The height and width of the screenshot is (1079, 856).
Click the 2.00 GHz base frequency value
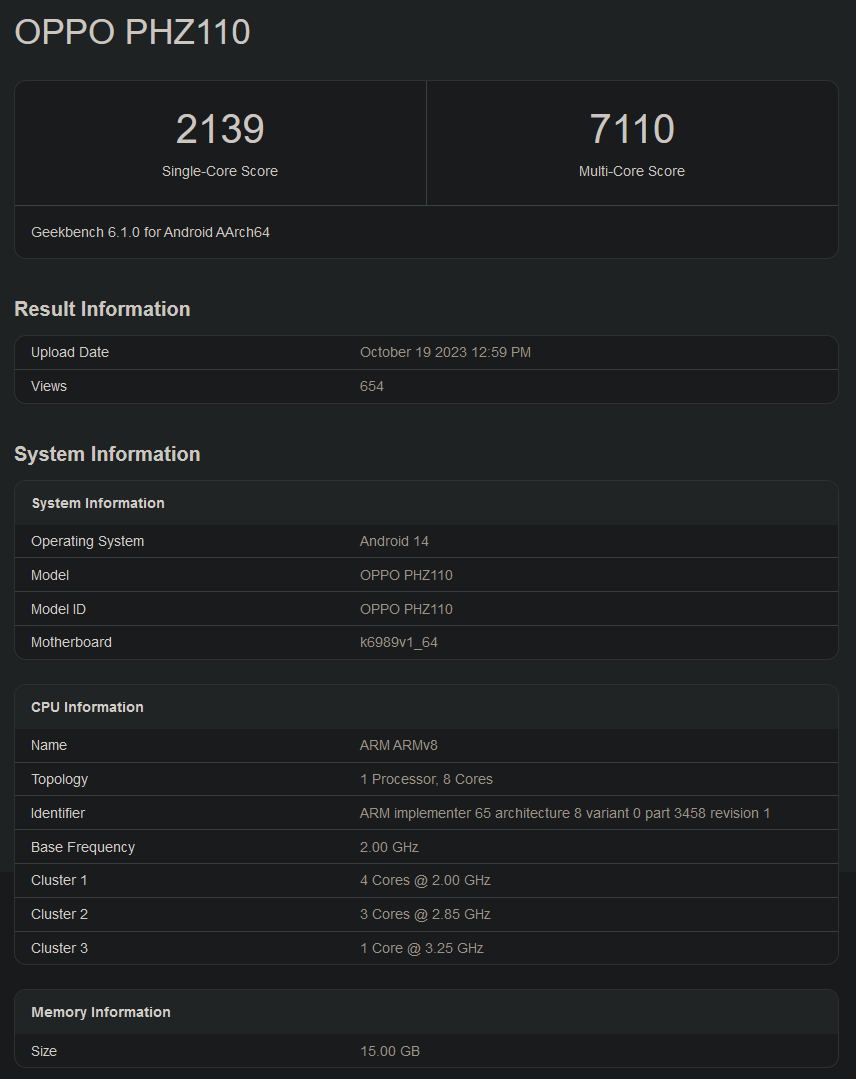tap(389, 847)
